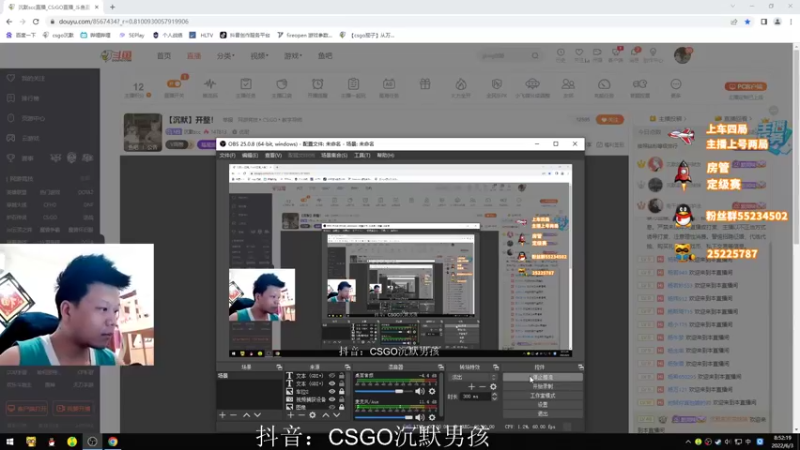800x450 pixels.
Task: Open OBS 帮助(H) menu
Action: pos(385,155)
